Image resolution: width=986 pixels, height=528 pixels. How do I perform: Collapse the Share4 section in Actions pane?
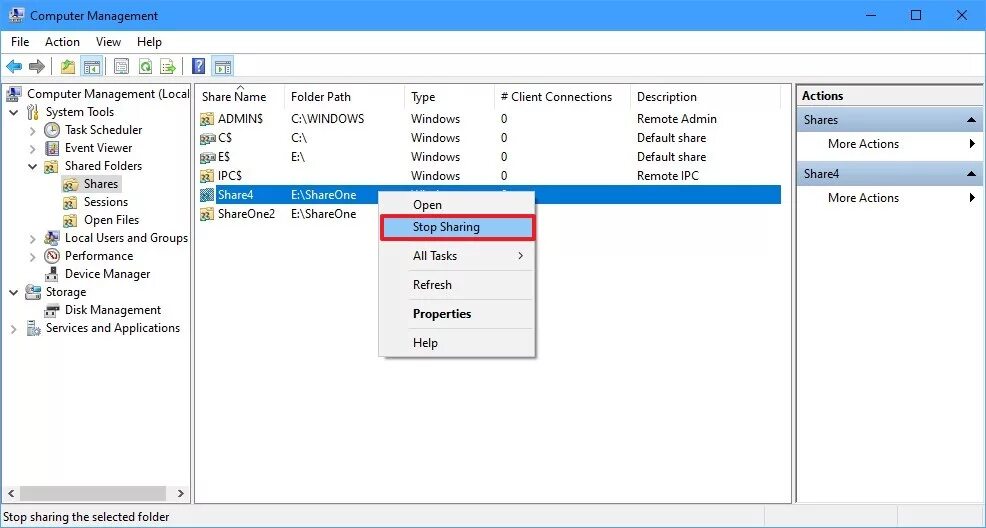point(972,174)
